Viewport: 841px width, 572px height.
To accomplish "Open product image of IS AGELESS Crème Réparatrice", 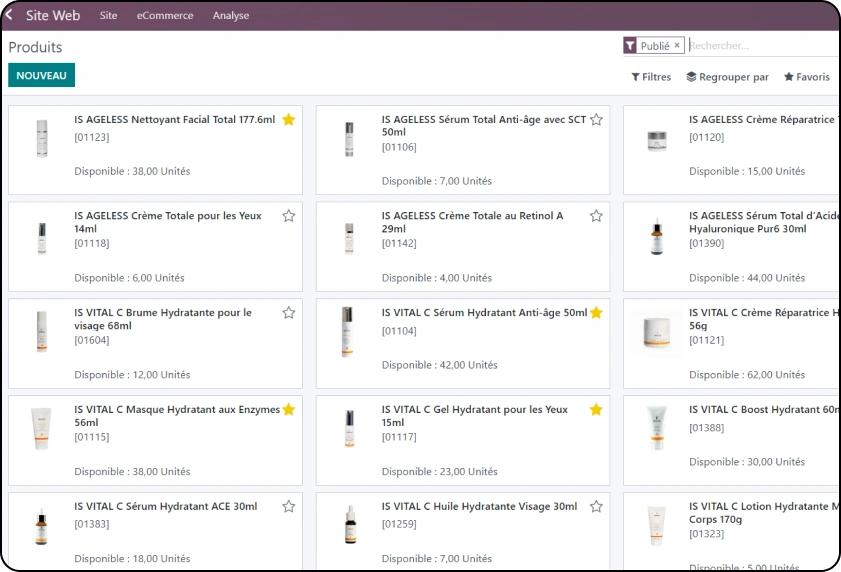I will coord(656,141).
